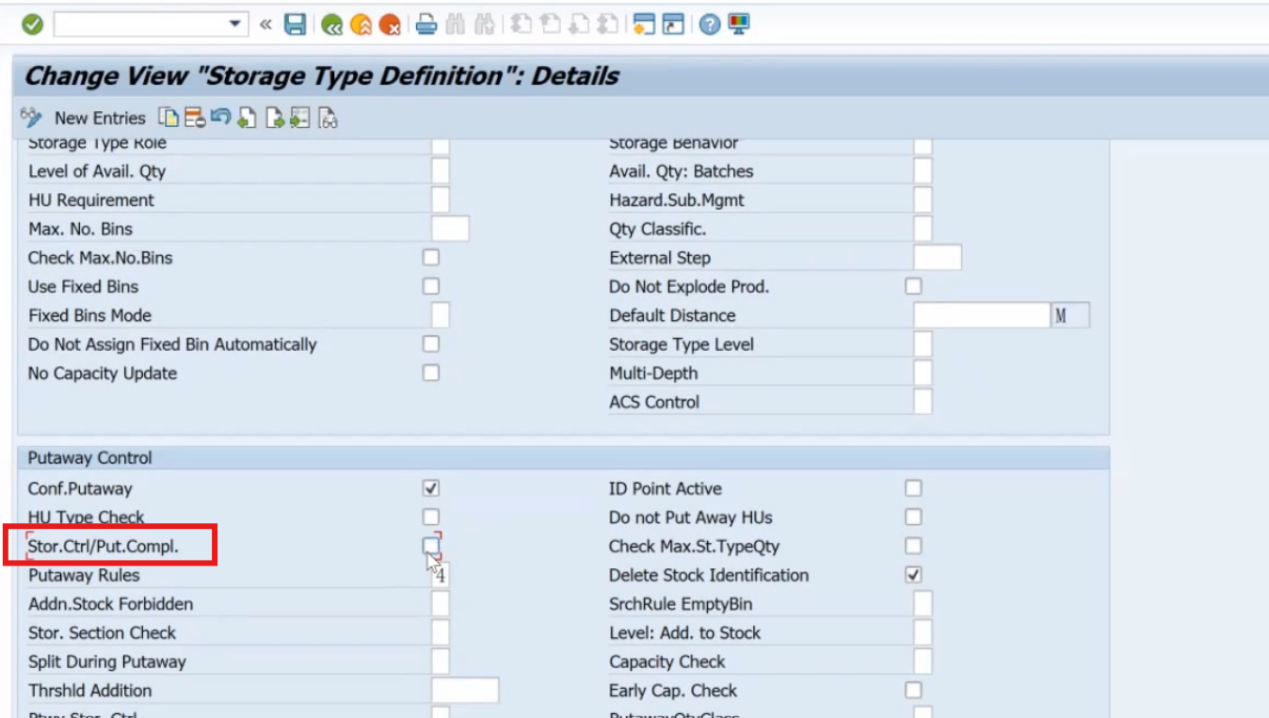Screen dimensions: 1269x718
Task: Check Do Not Assign Fixed Bin Automatically
Action: click(x=431, y=344)
